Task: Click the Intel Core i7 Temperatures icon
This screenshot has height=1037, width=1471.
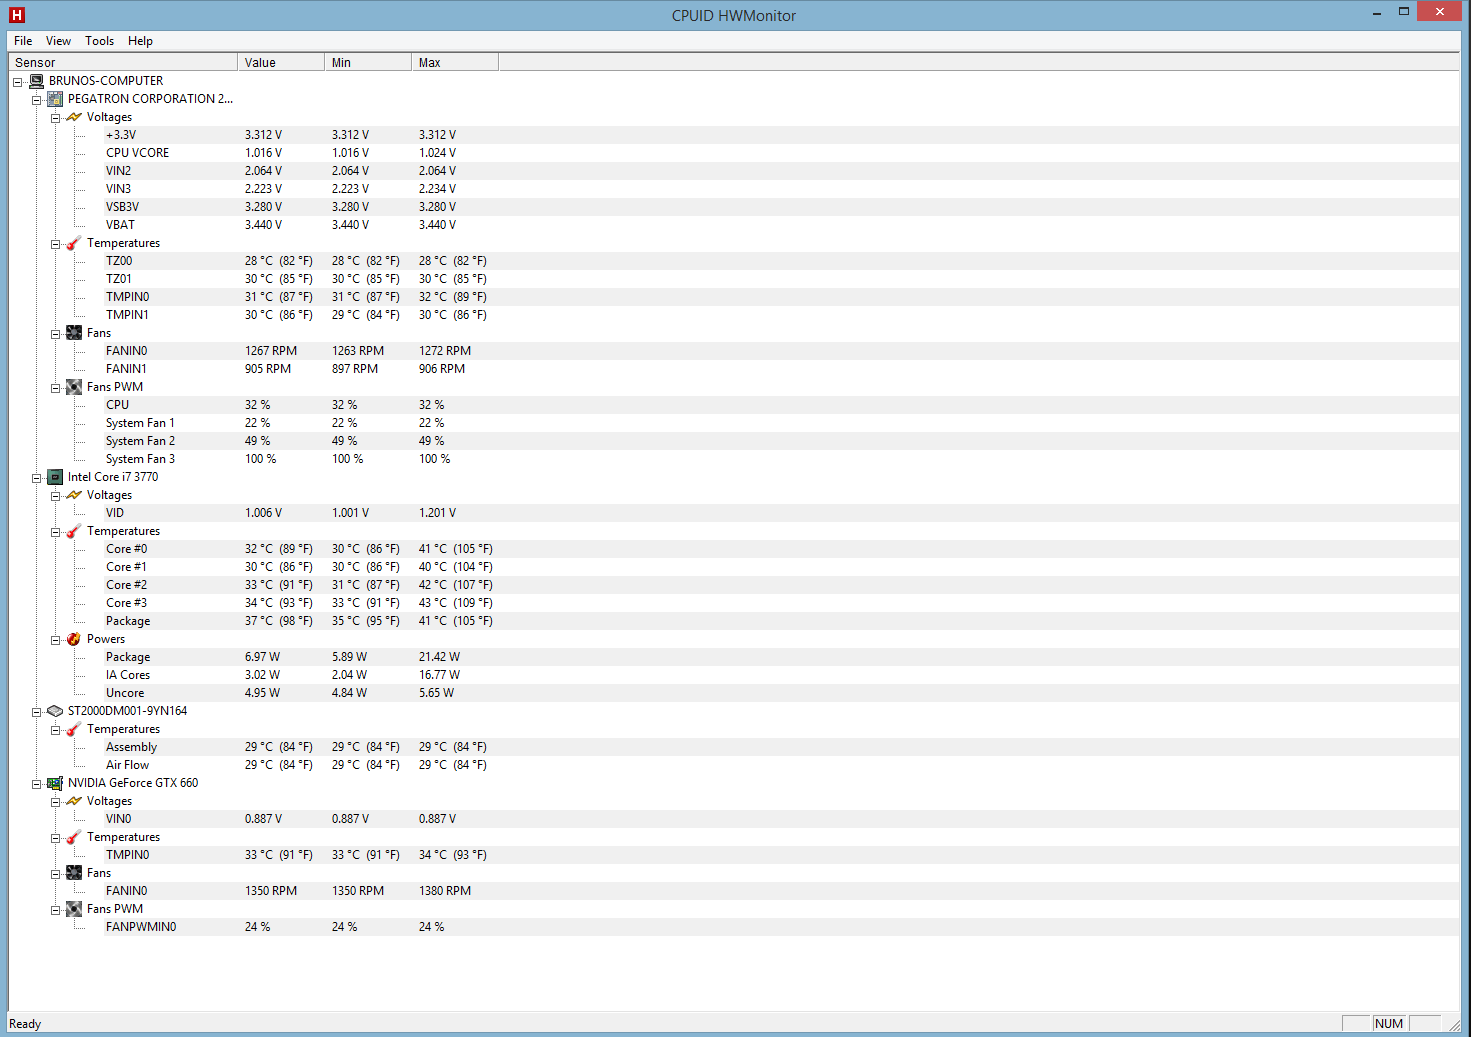Action: [74, 531]
